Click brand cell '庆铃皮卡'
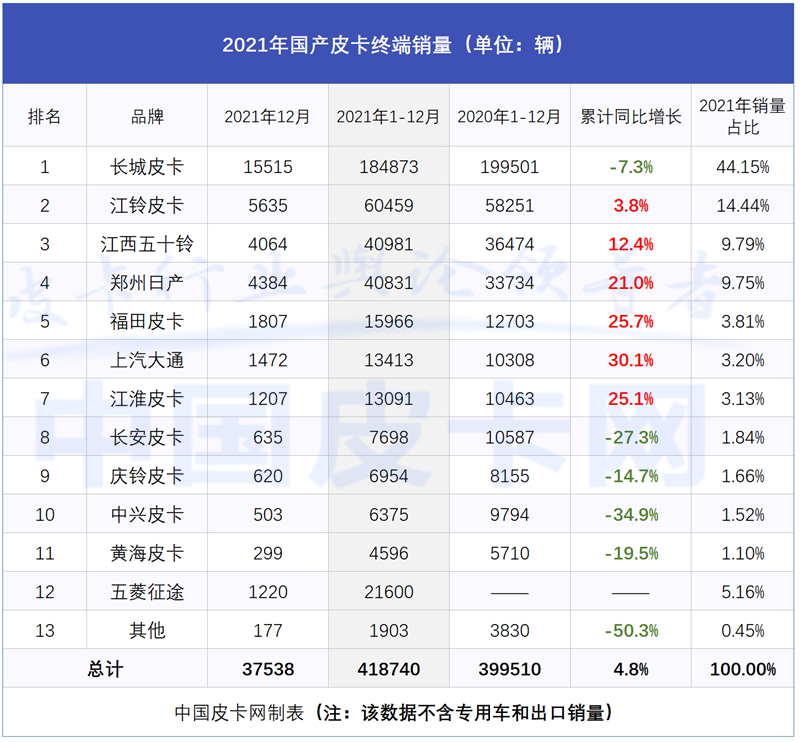 pyautogui.click(x=147, y=476)
